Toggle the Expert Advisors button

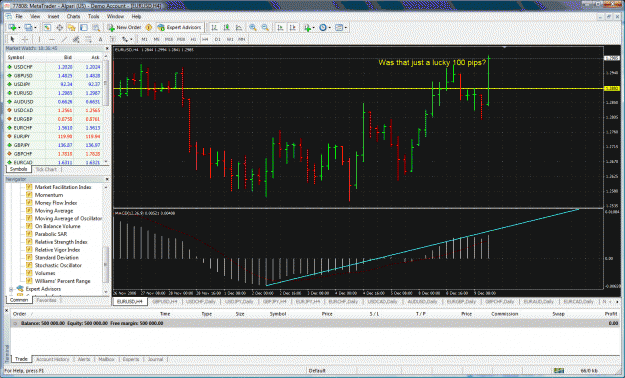(179, 28)
